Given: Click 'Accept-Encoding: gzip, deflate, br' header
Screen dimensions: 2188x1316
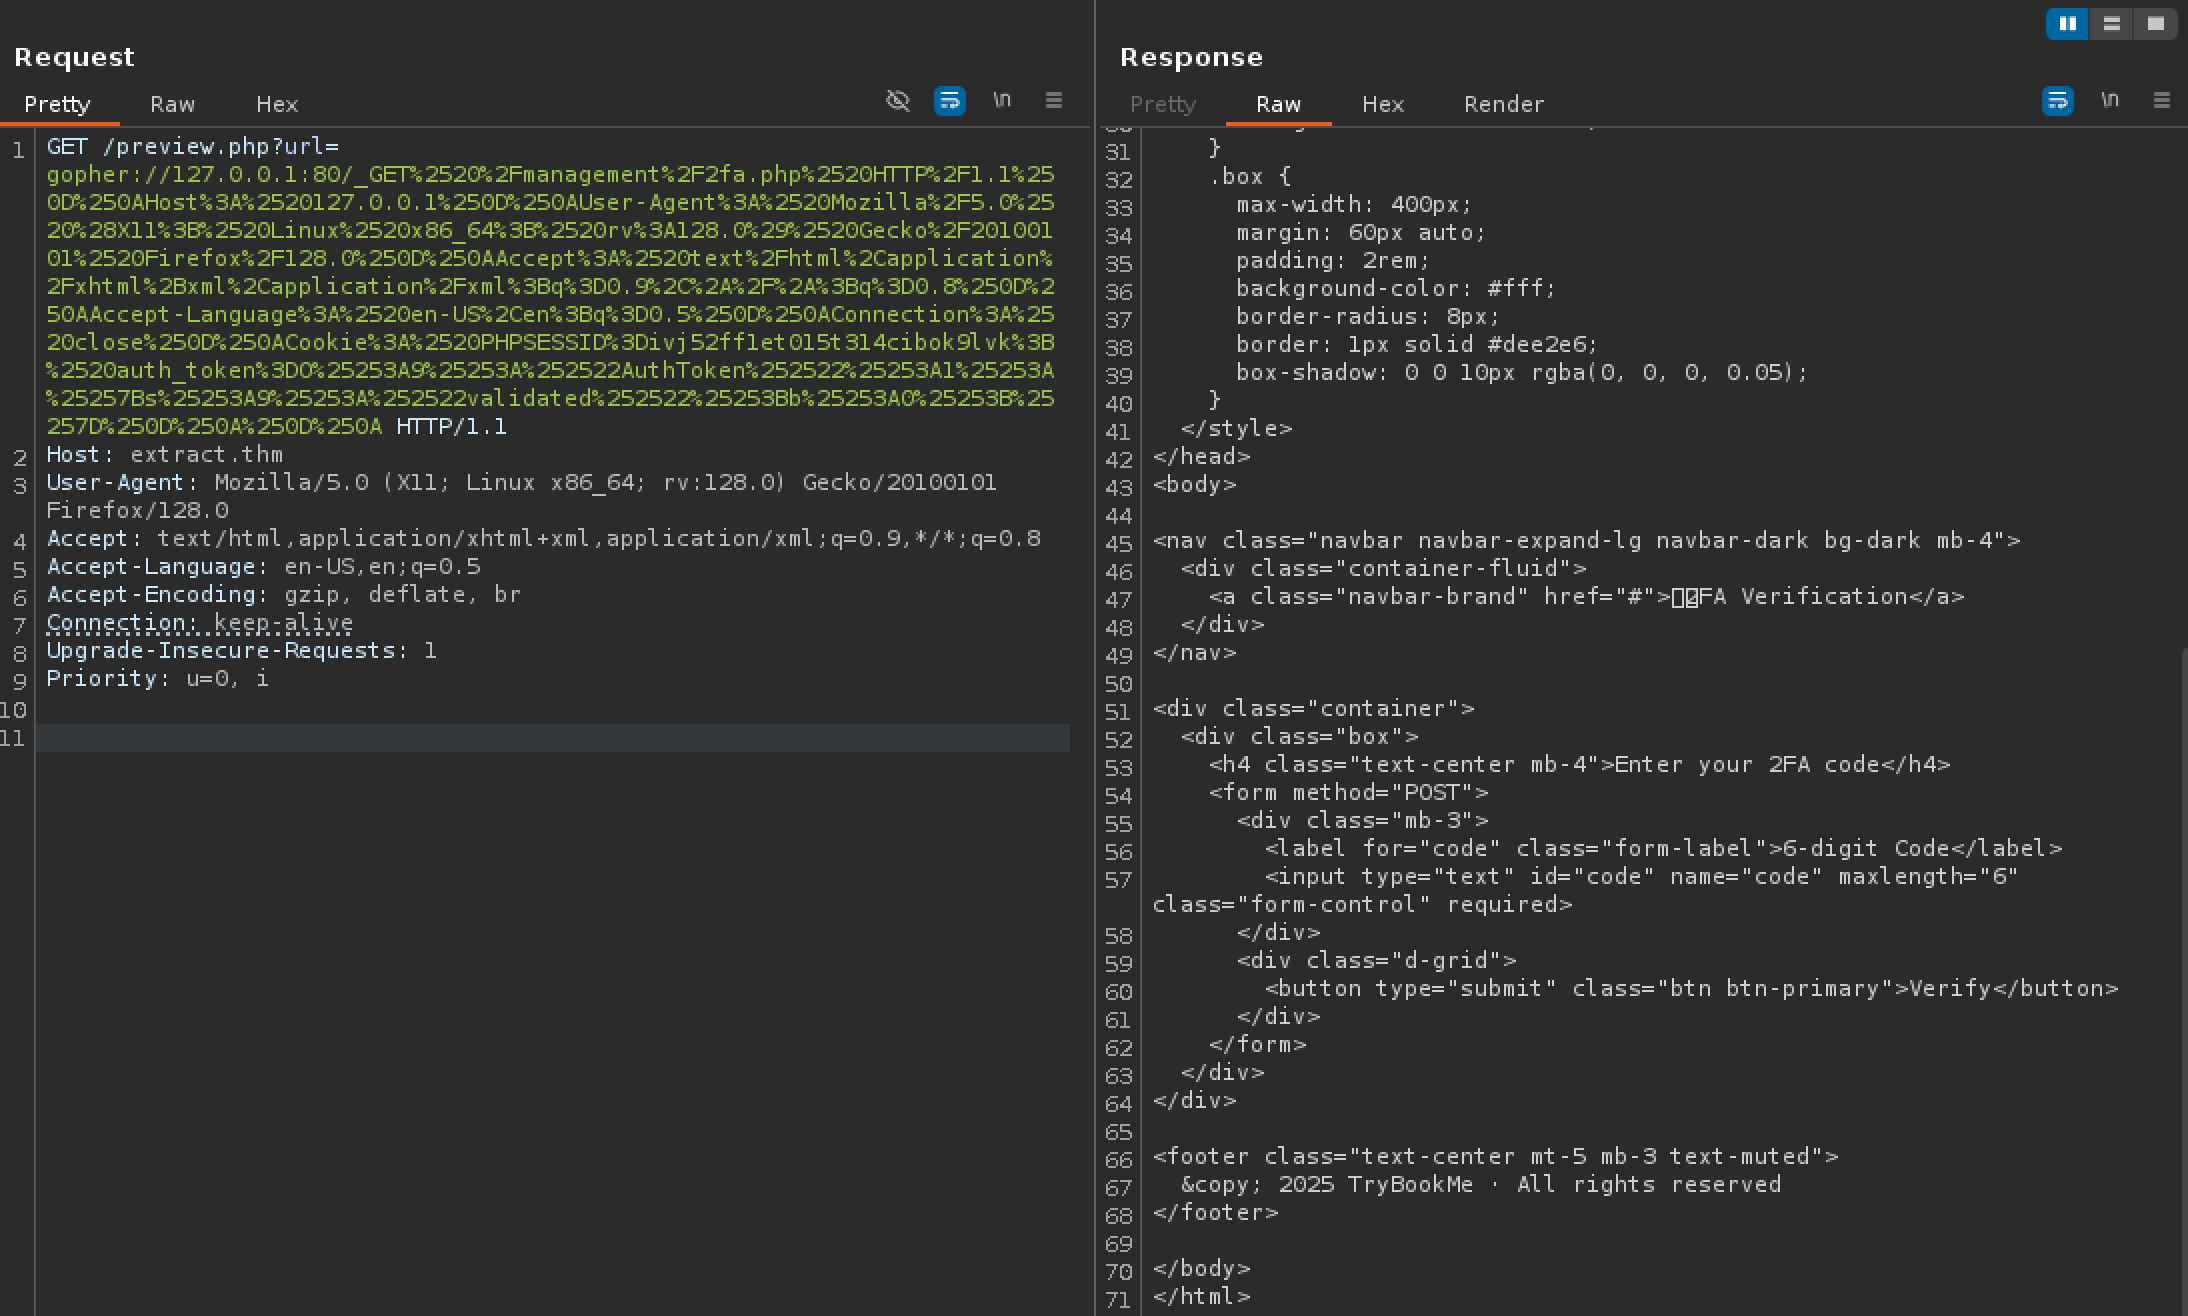Looking at the screenshot, I should 284,594.
